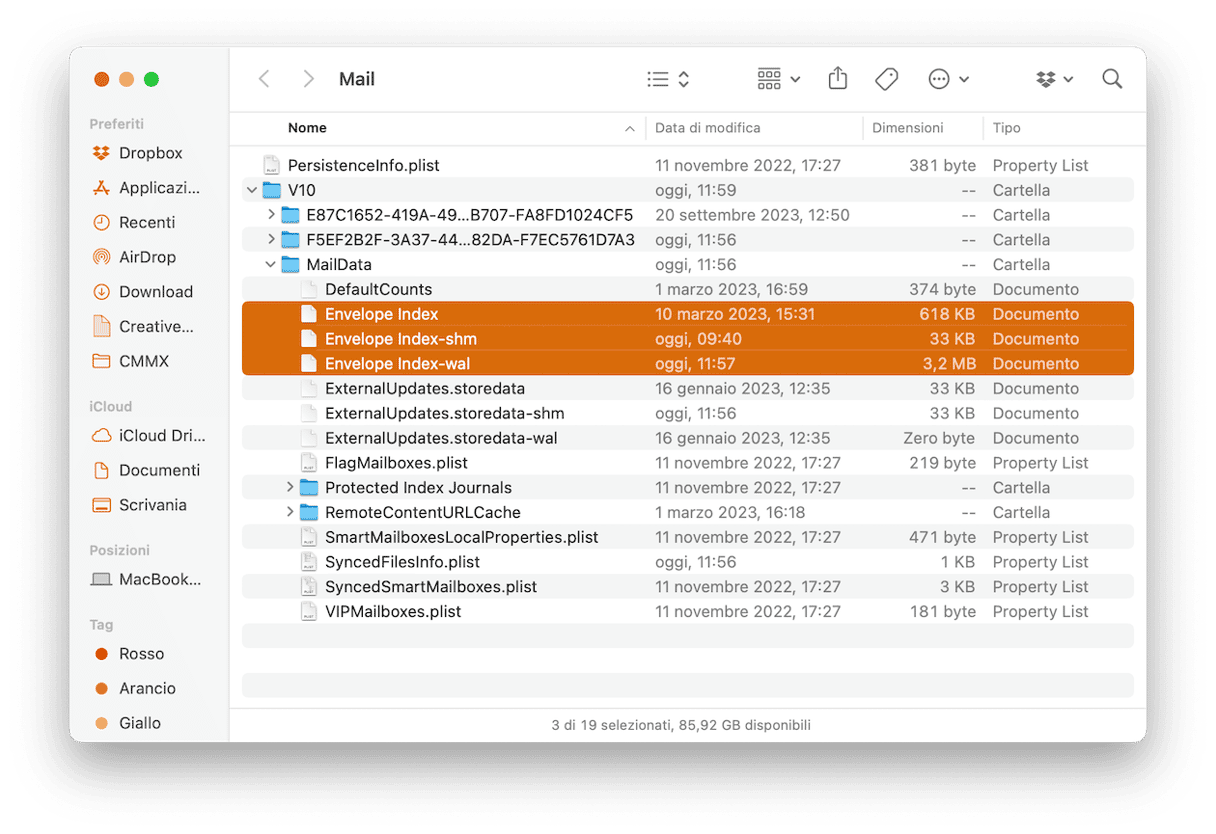Click the Share toolbar icon

838,78
